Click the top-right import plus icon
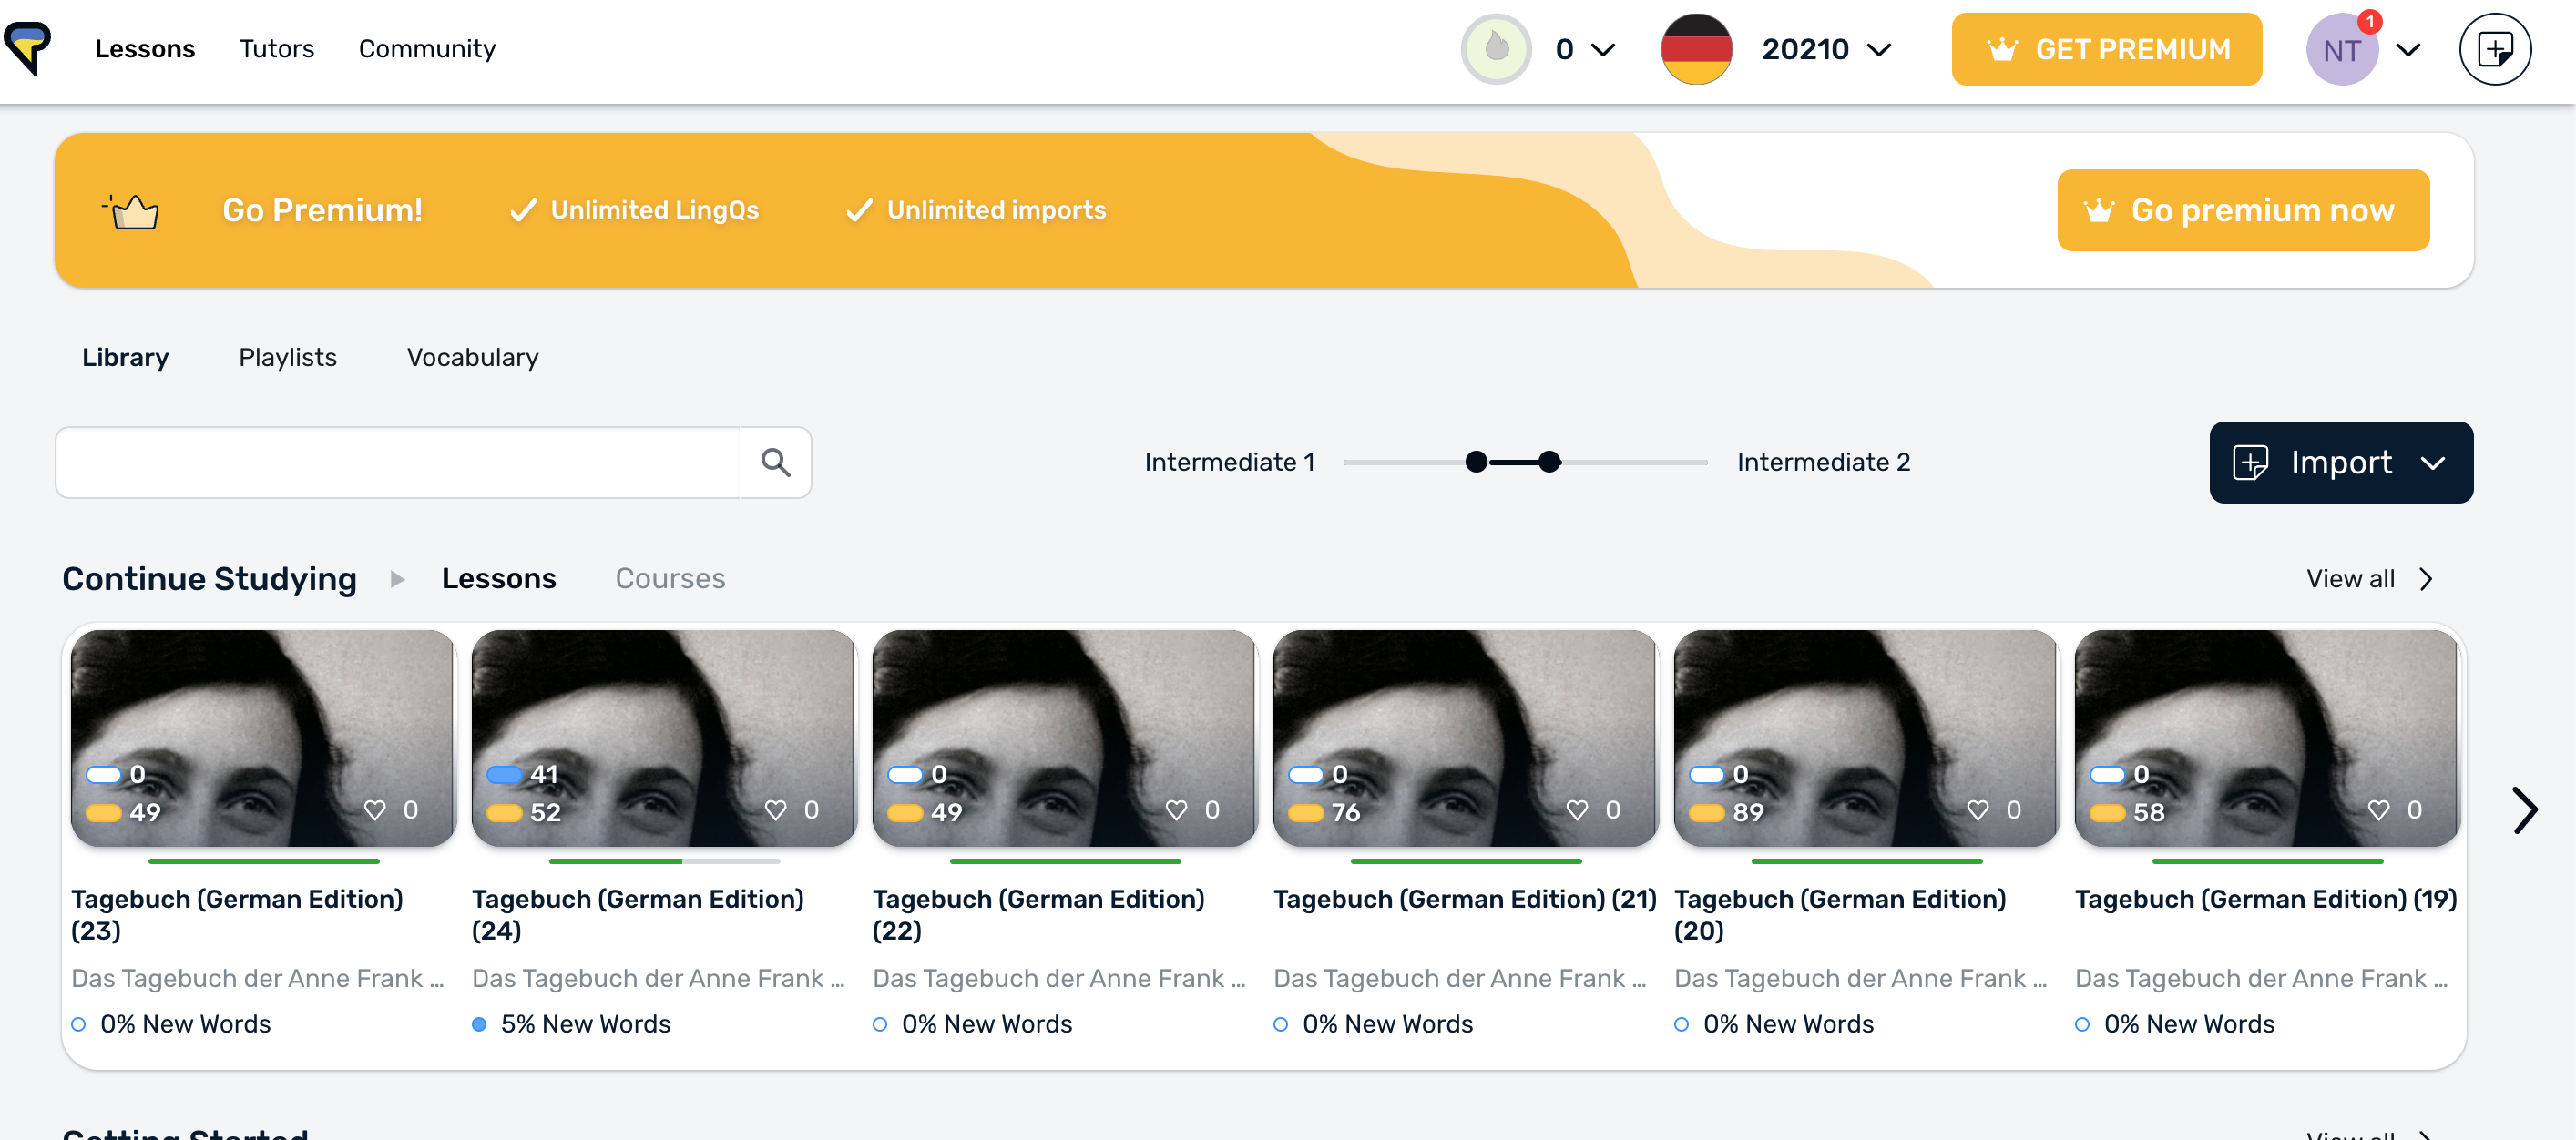Image resolution: width=2576 pixels, height=1140 pixels. pyautogui.click(x=2494, y=48)
